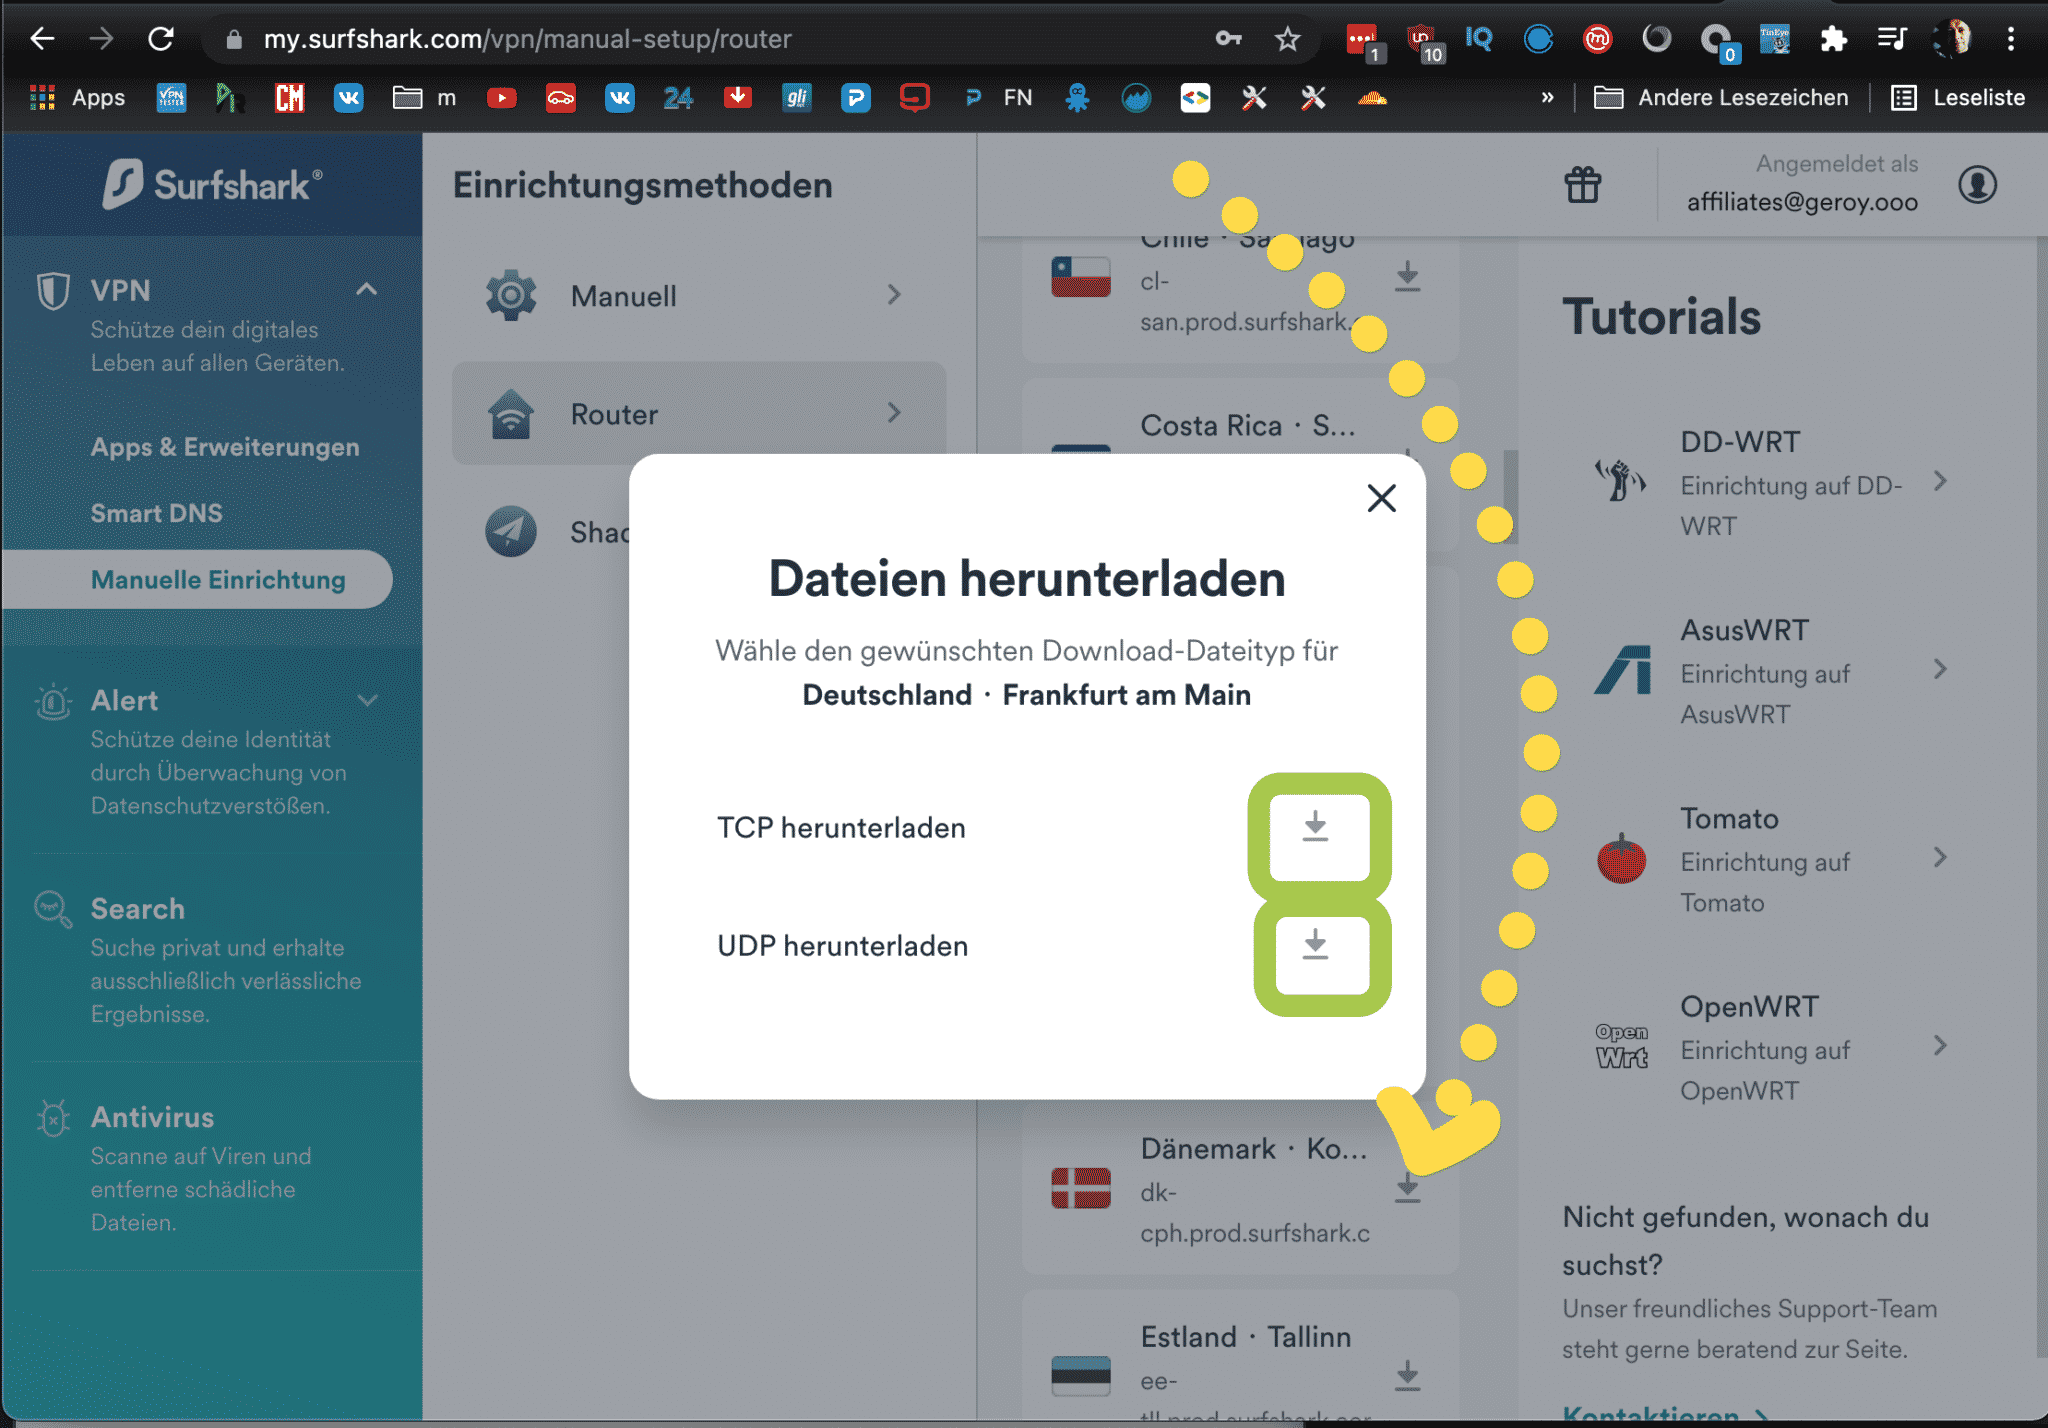Collapse the VPN sidebar section

pos(367,290)
